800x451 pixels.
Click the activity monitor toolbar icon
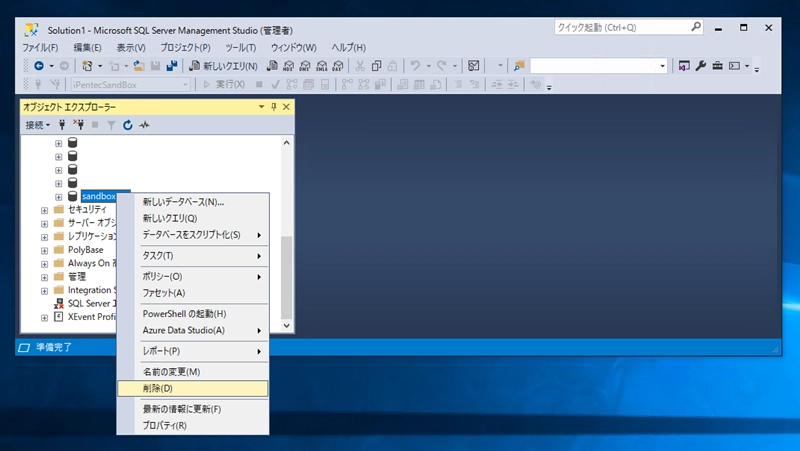tap(473, 66)
